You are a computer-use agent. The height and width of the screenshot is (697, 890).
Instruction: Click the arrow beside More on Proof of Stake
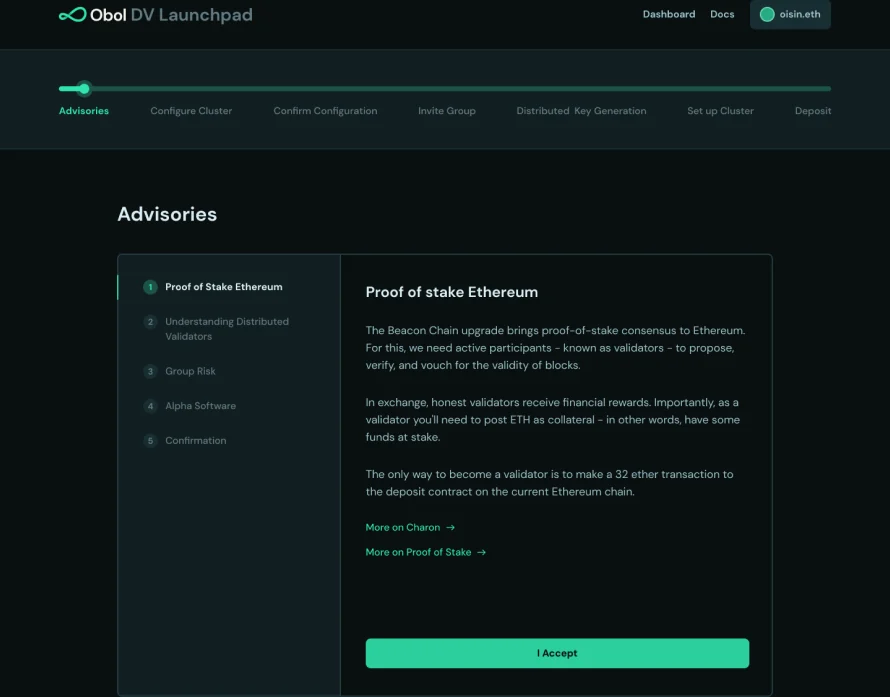click(x=481, y=552)
